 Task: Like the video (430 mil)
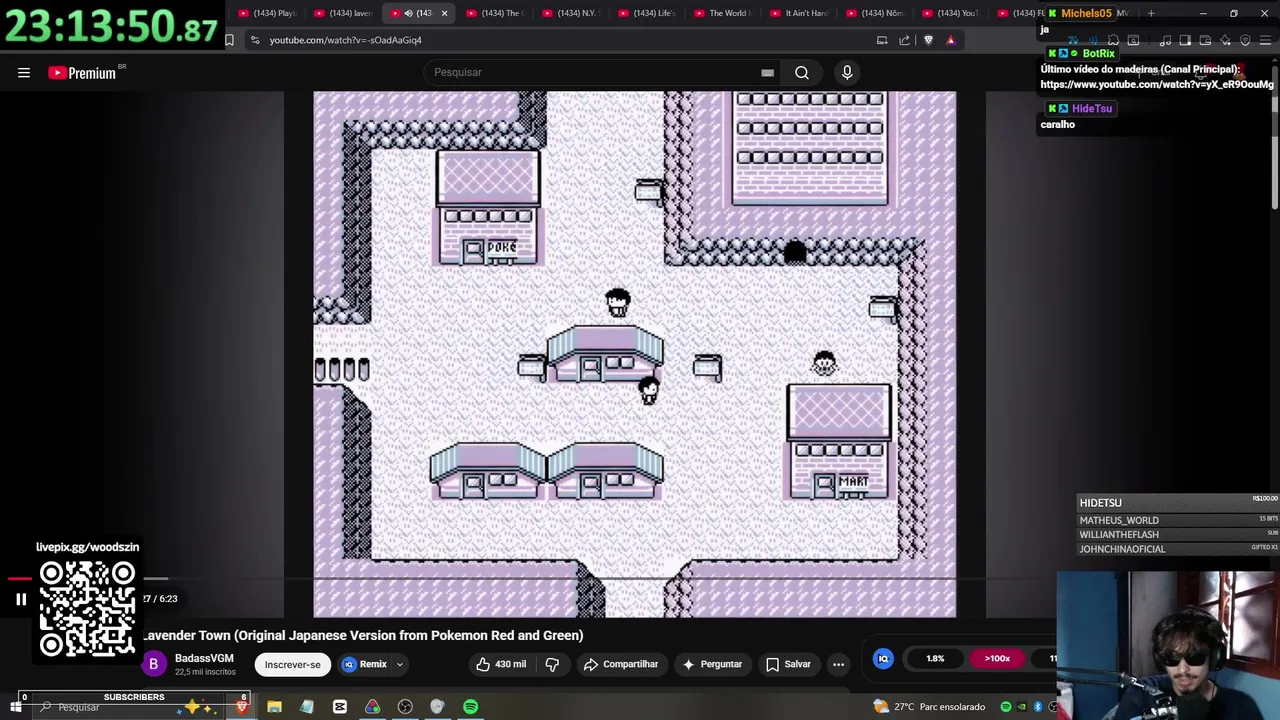[501, 664]
